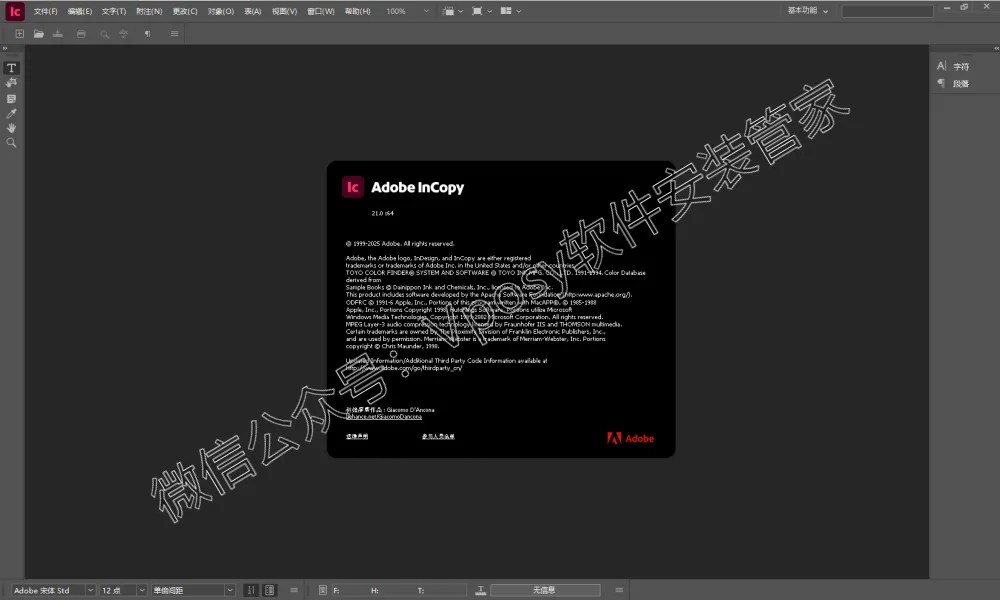This screenshot has width=1000, height=600.
Task: Switch to the 段落 panel tab
Action: pyautogui.click(x=962, y=83)
